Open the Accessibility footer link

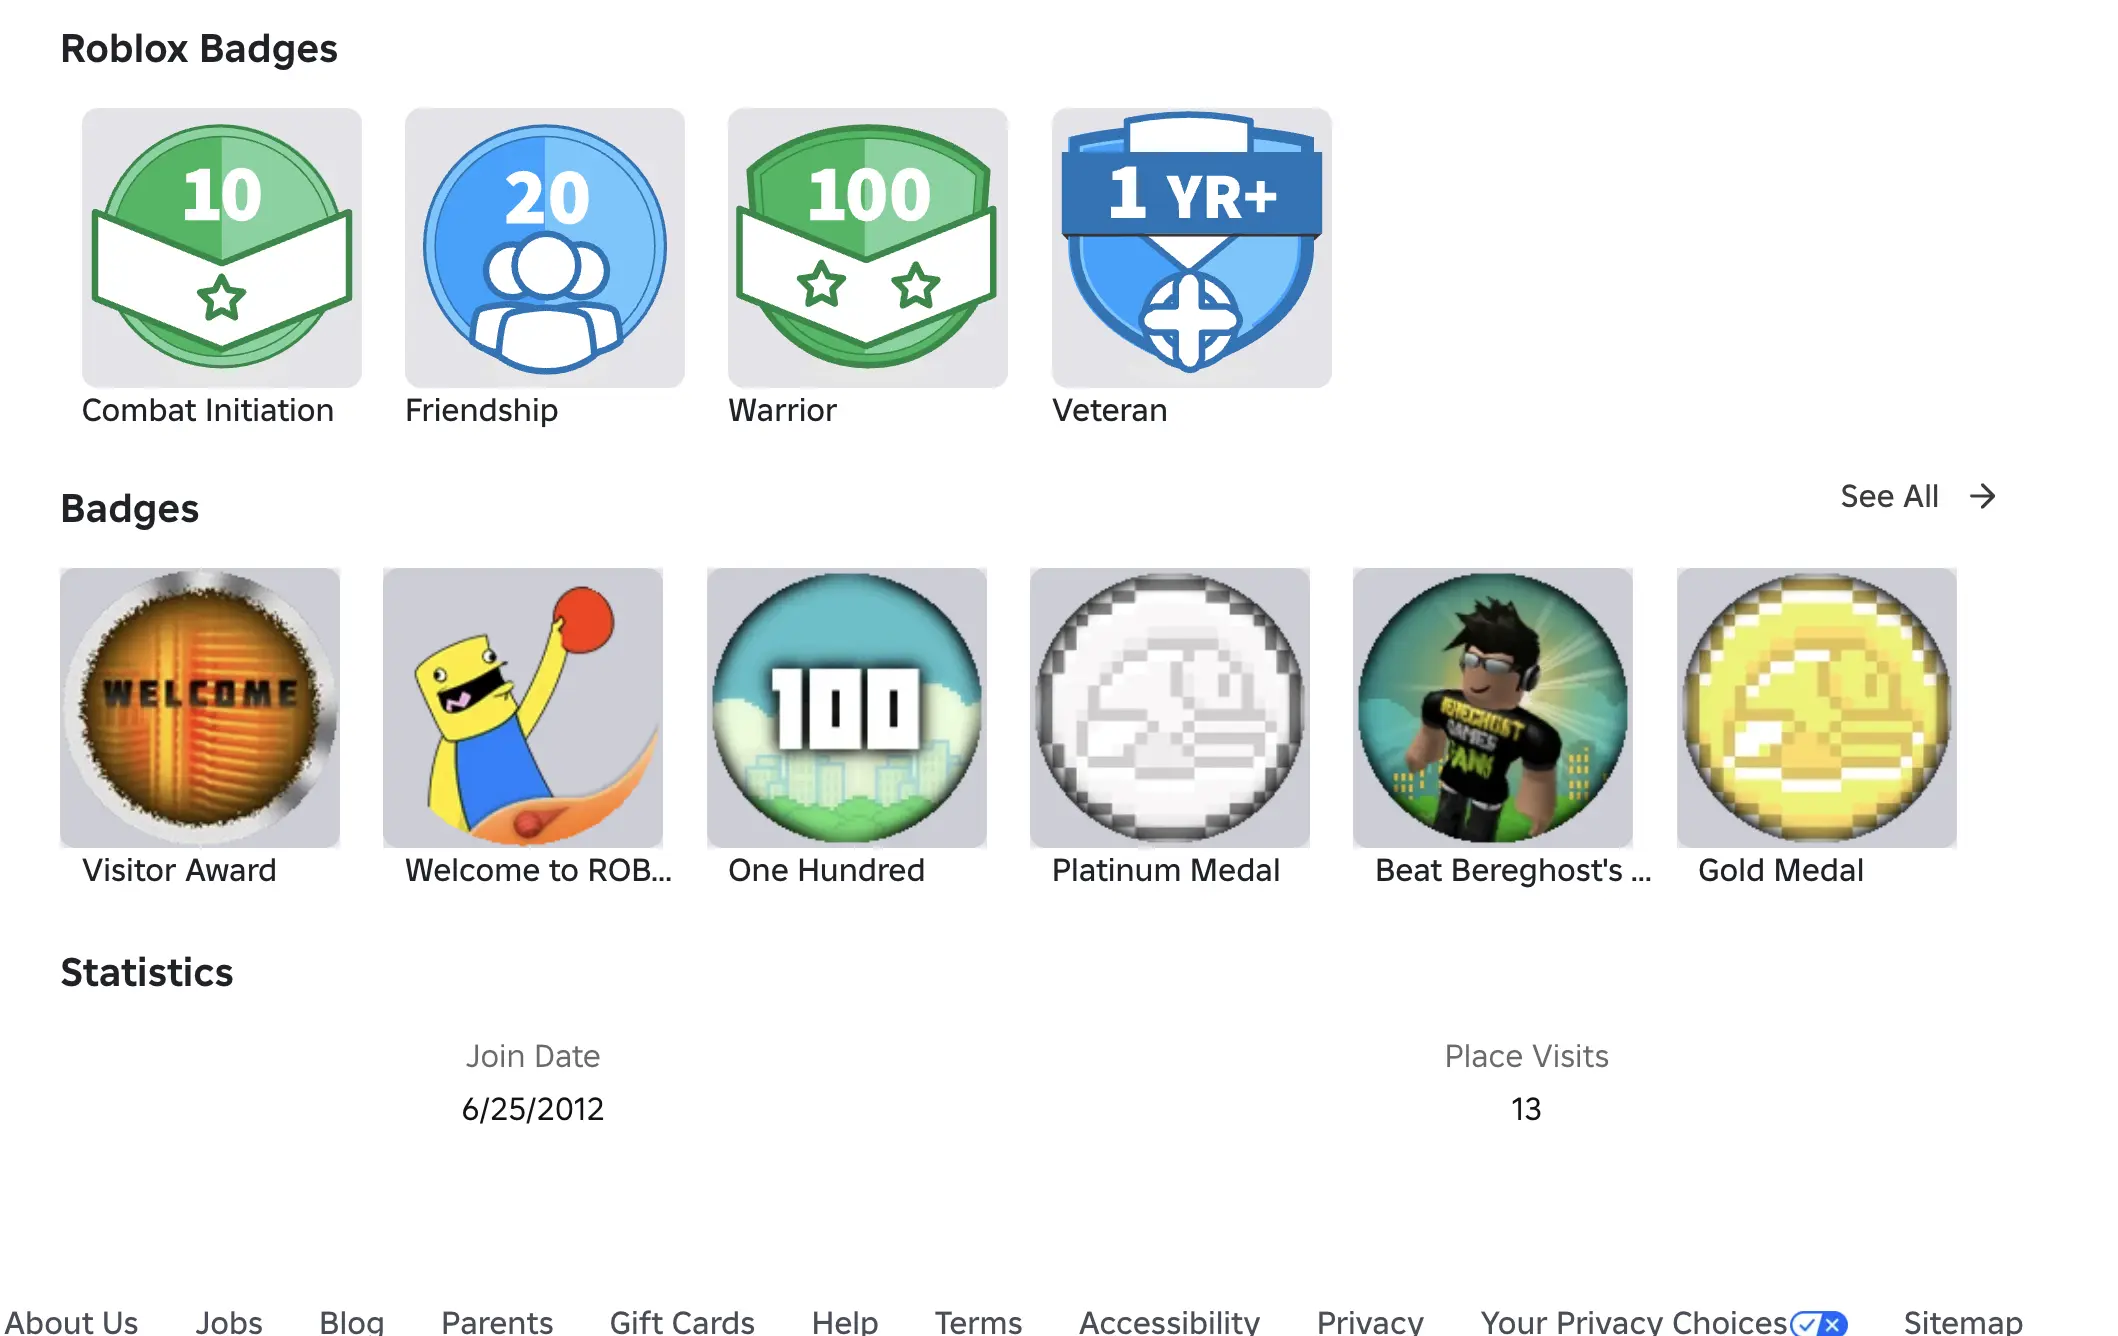(x=1169, y=1322)
